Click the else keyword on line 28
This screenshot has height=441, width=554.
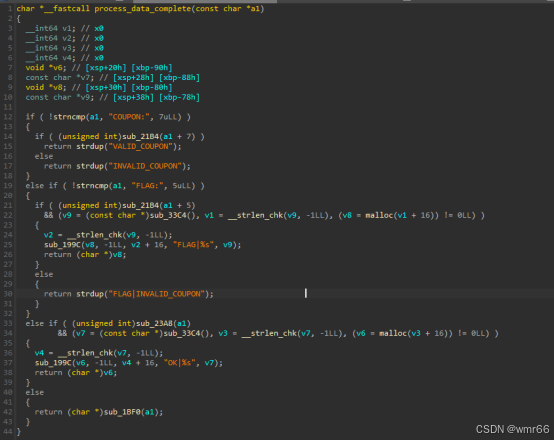[x=44, y=274]
